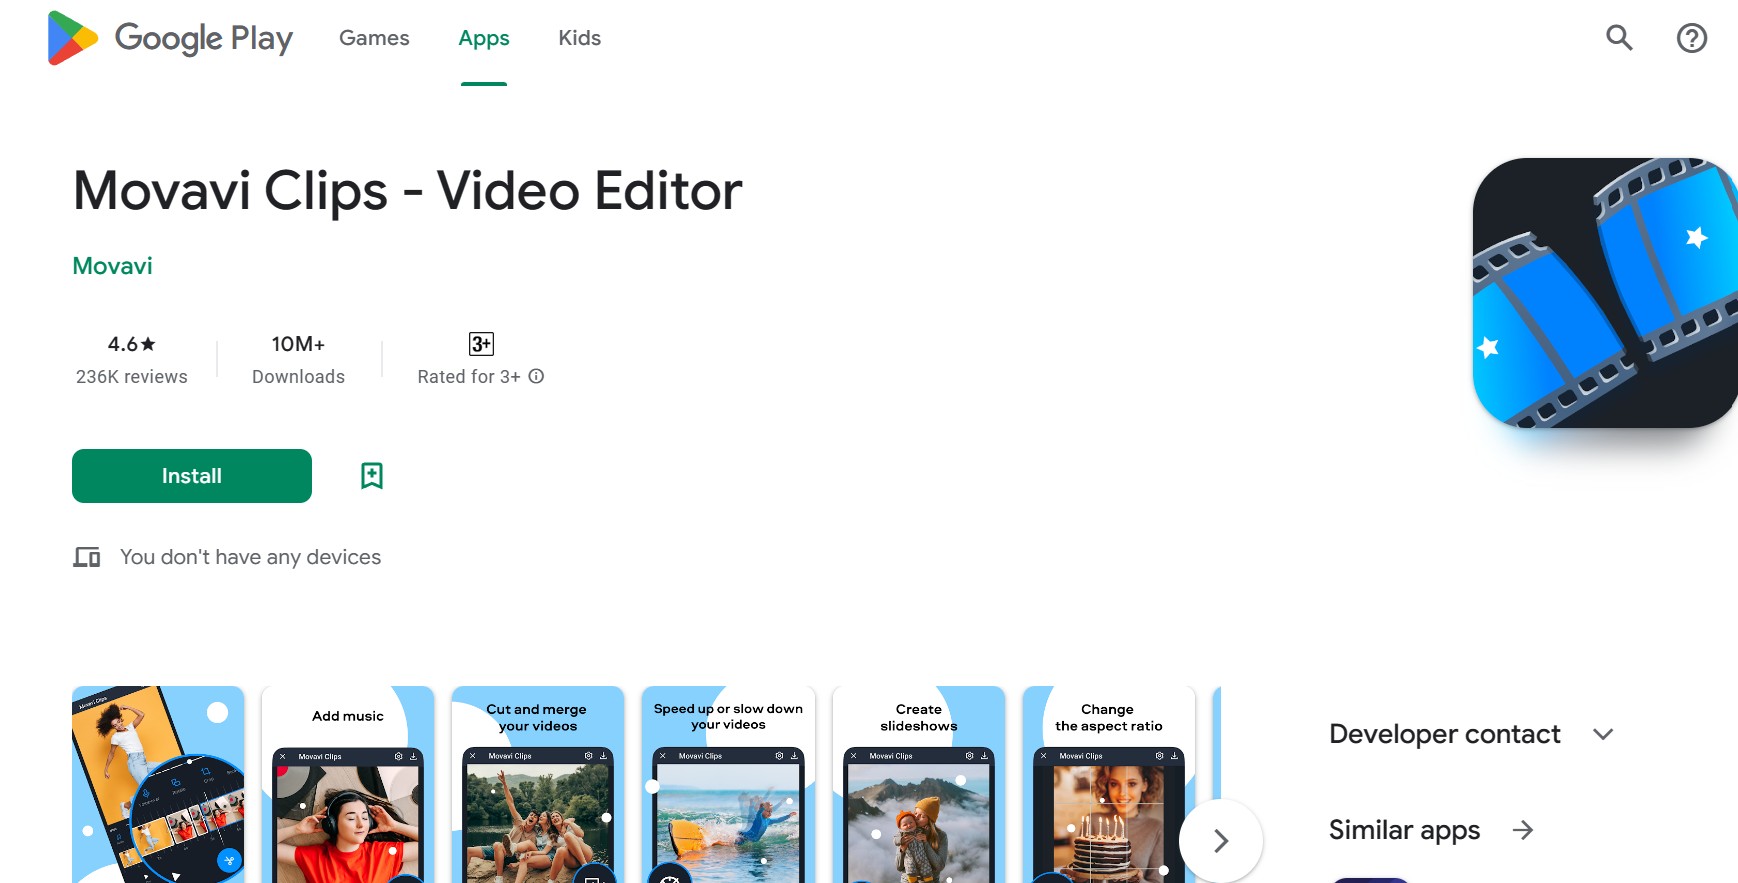Click the Rated for 3+ label
The width and height of the screenshot is (1738, 883).
coord(469,377)
